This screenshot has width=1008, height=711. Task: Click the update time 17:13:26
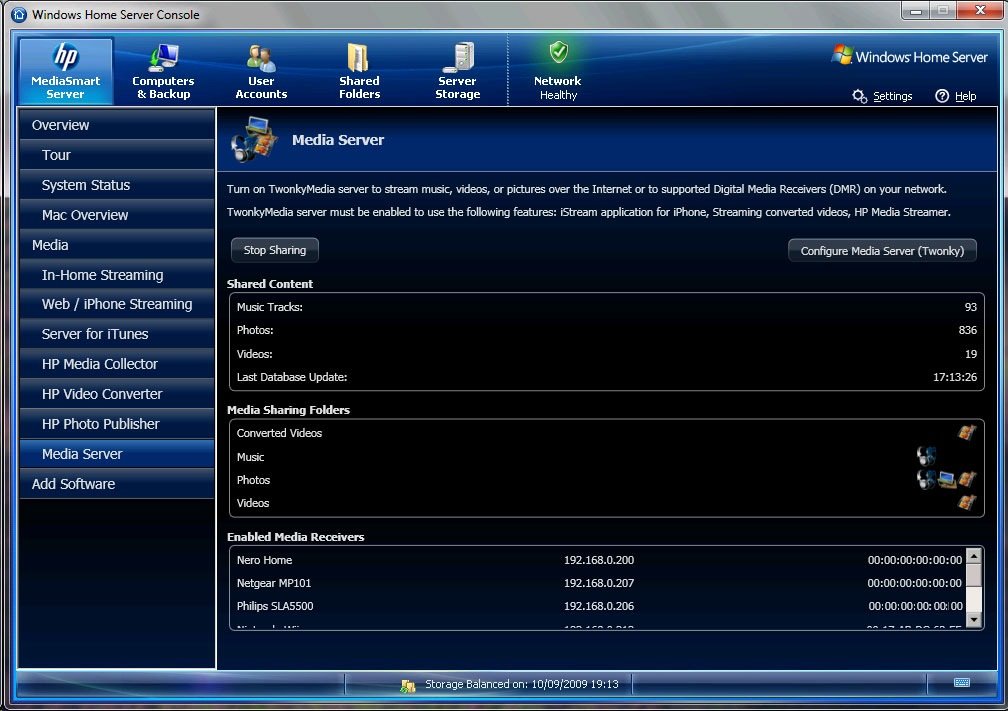(955, 377)
